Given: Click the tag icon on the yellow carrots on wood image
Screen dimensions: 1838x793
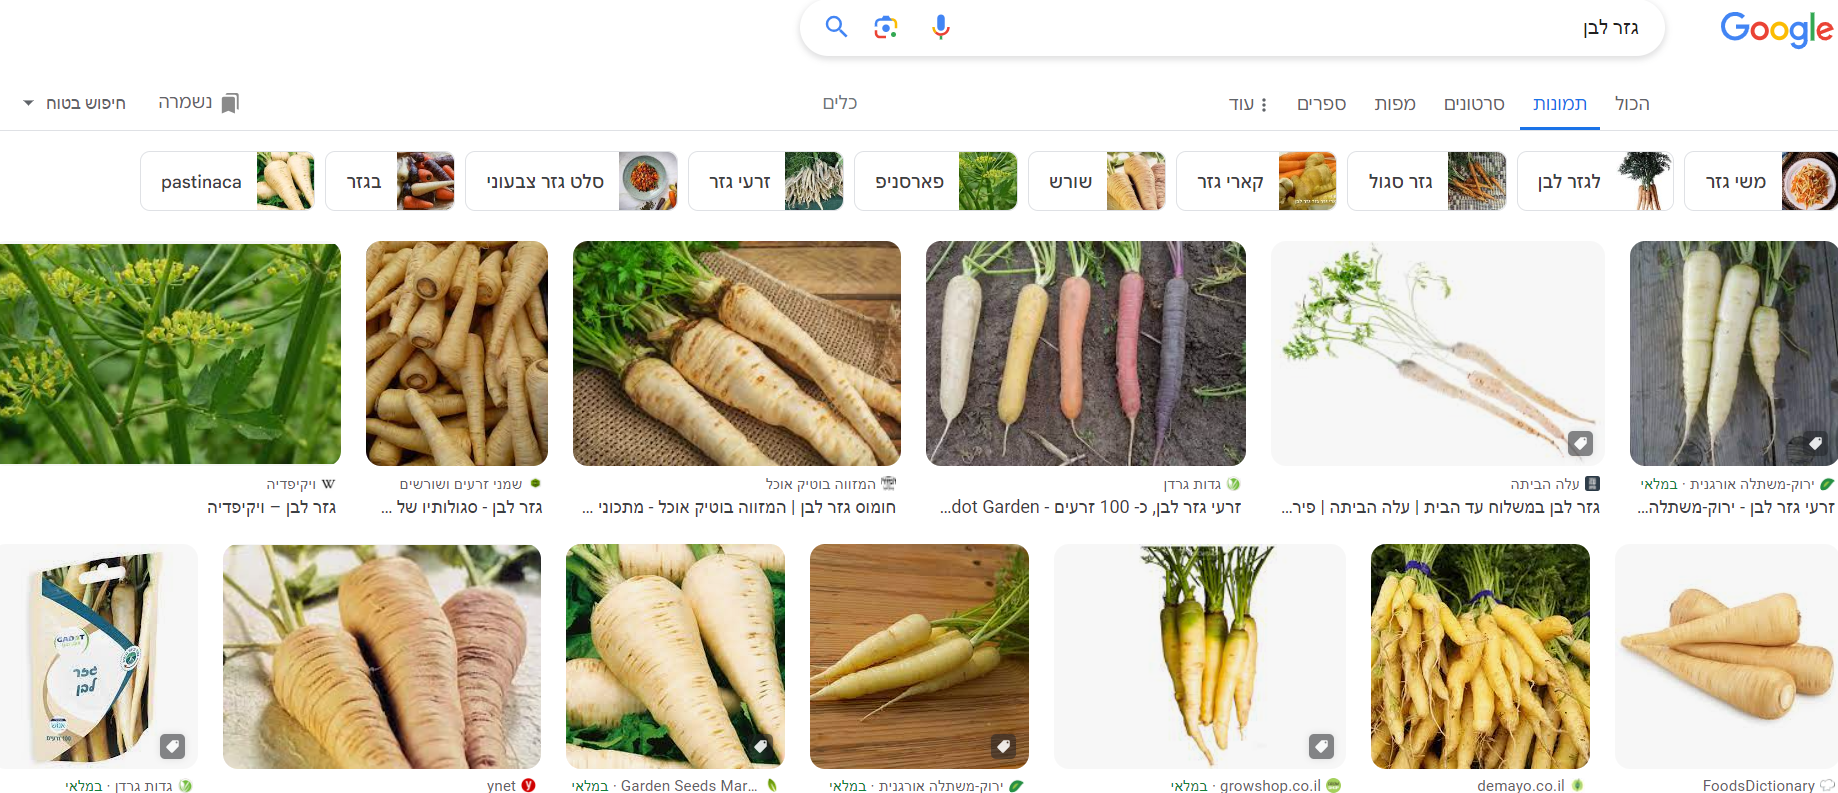Looking at the screenshot, I should (x=1004, y=746).
